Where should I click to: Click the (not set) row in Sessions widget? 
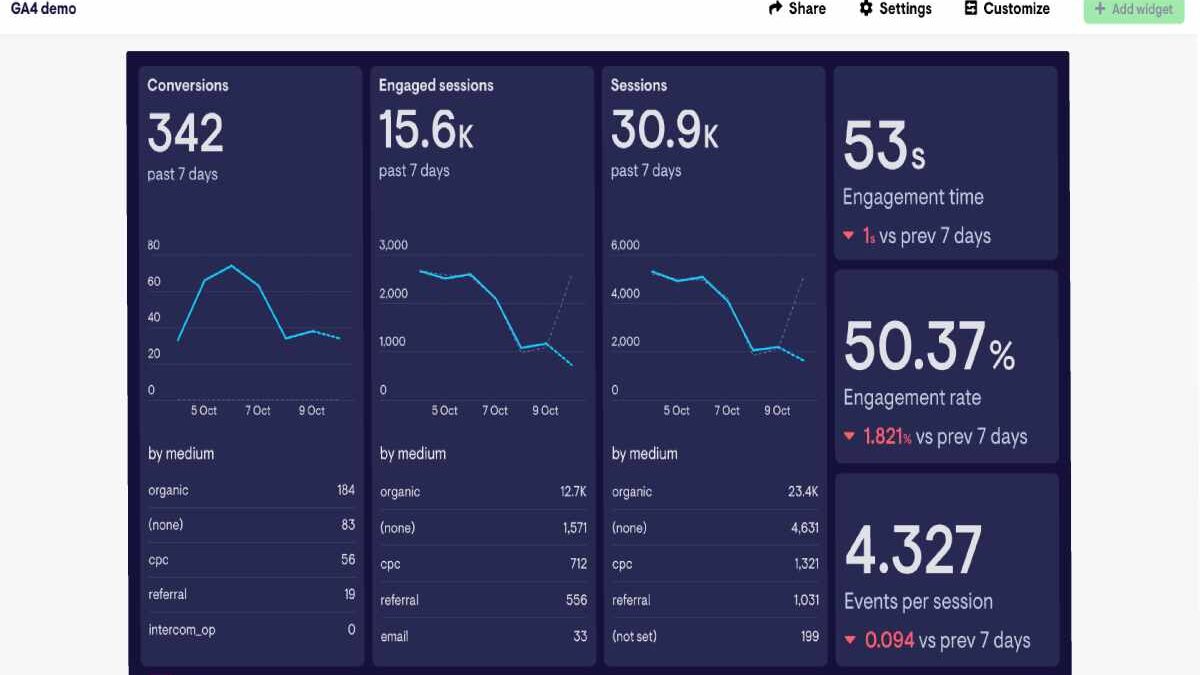coord(714,636)
